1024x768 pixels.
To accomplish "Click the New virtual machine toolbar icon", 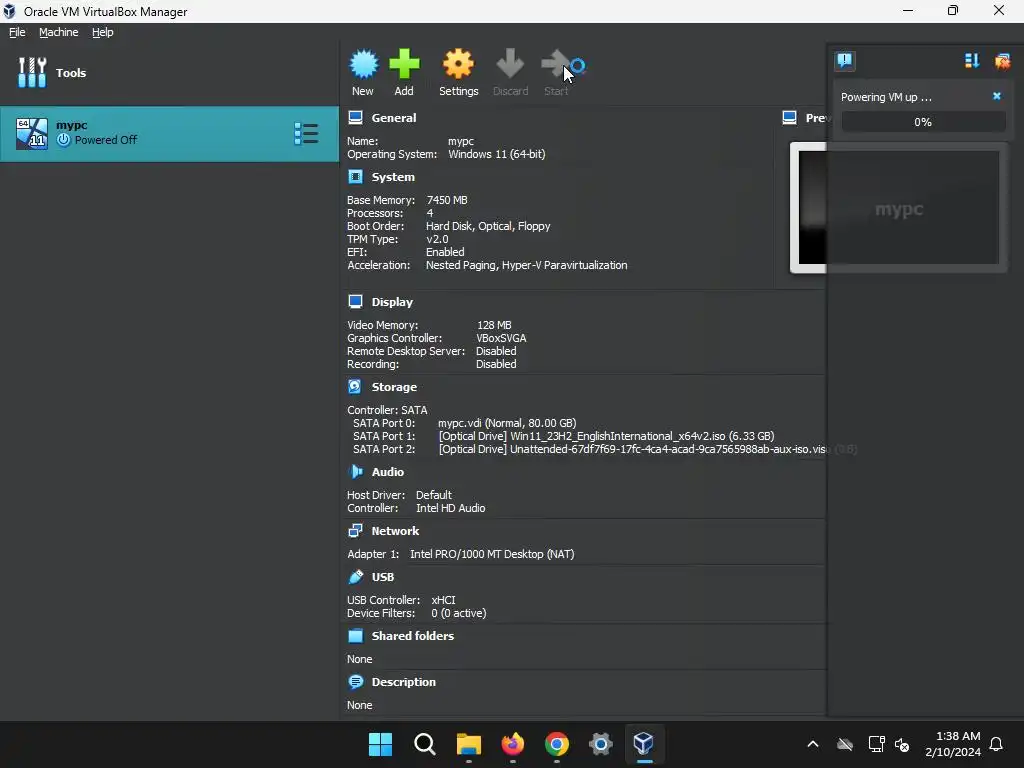I will pyautogui.click(x=363, y=64).
